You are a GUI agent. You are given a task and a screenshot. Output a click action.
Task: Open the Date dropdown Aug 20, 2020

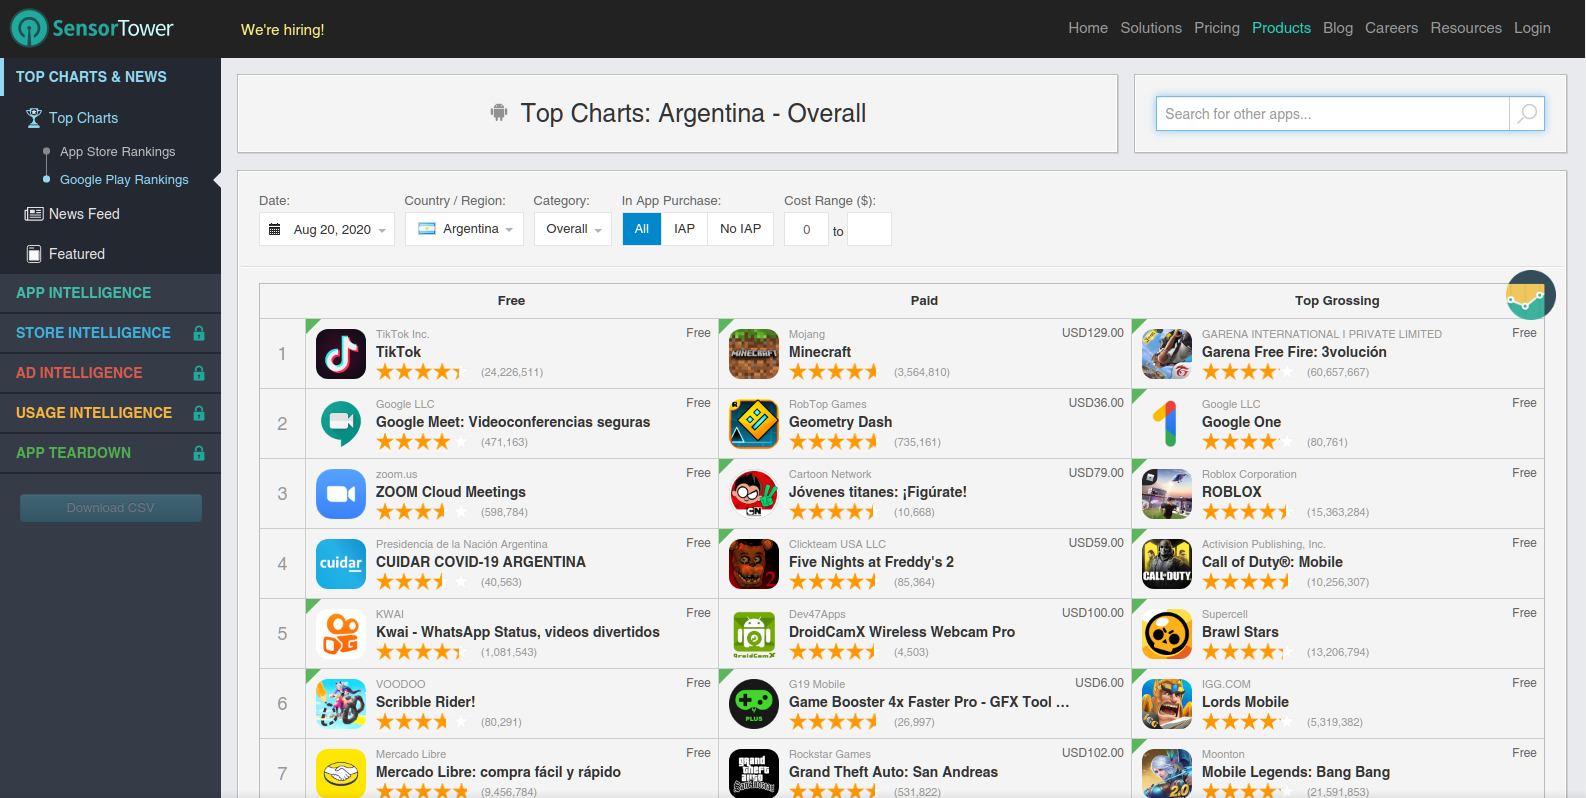(x=327, y=229)
